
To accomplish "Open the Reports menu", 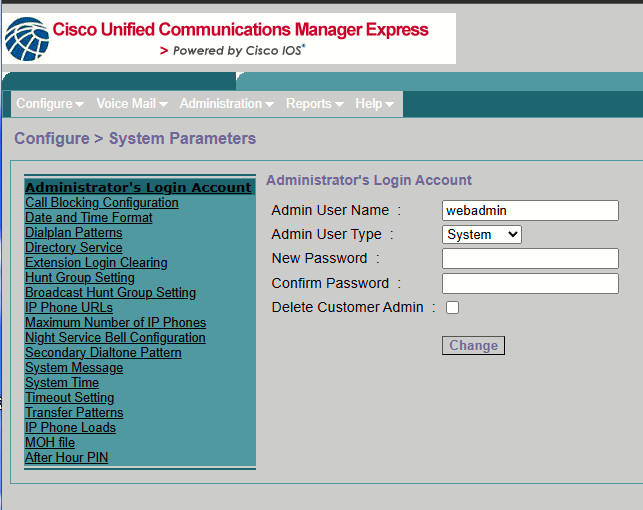I will (315, 104).
